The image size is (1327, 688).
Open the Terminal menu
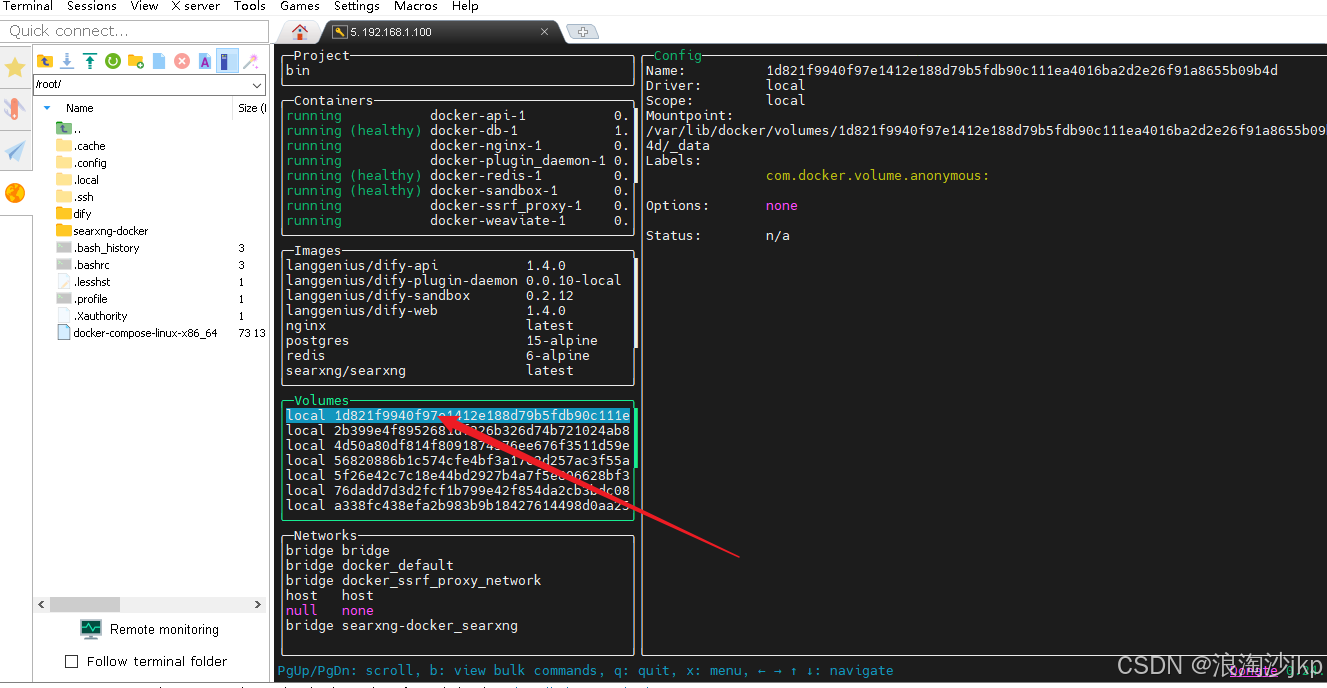point(28,6)
